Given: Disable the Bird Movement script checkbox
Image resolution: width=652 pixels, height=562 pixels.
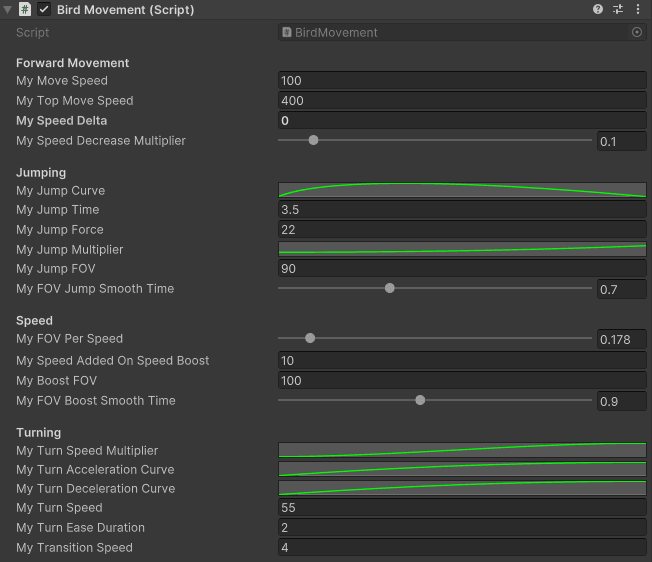Looking at the screenshot, I should (x=44, y=9).
